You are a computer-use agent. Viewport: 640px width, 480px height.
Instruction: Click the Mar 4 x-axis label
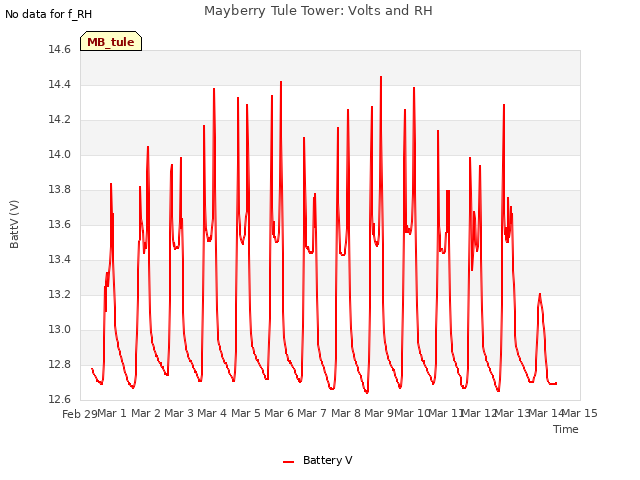click(x=212, y=413)
